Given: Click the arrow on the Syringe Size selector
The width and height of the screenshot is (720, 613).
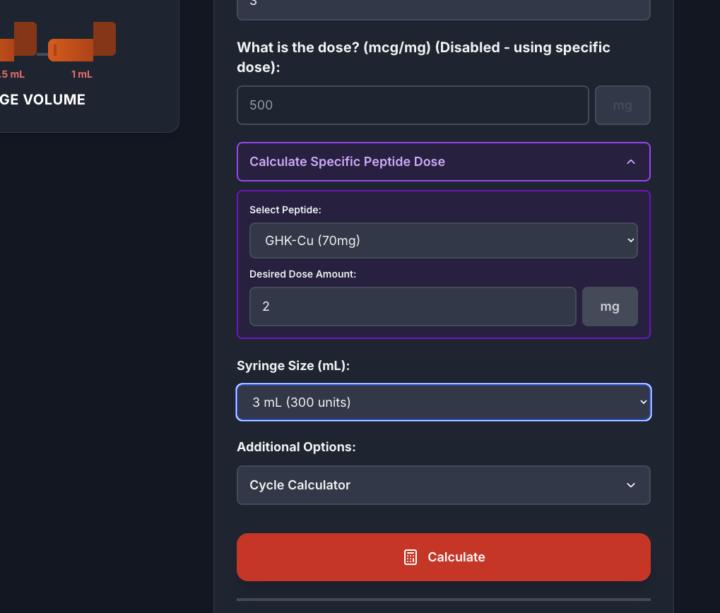Looking at the screenshot, I should (641, 402).
